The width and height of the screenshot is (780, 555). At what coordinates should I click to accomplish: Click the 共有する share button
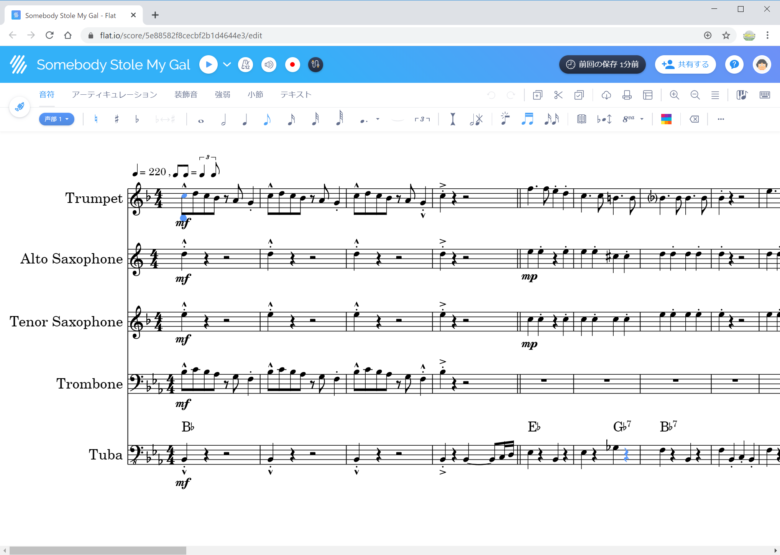[685, 65]
